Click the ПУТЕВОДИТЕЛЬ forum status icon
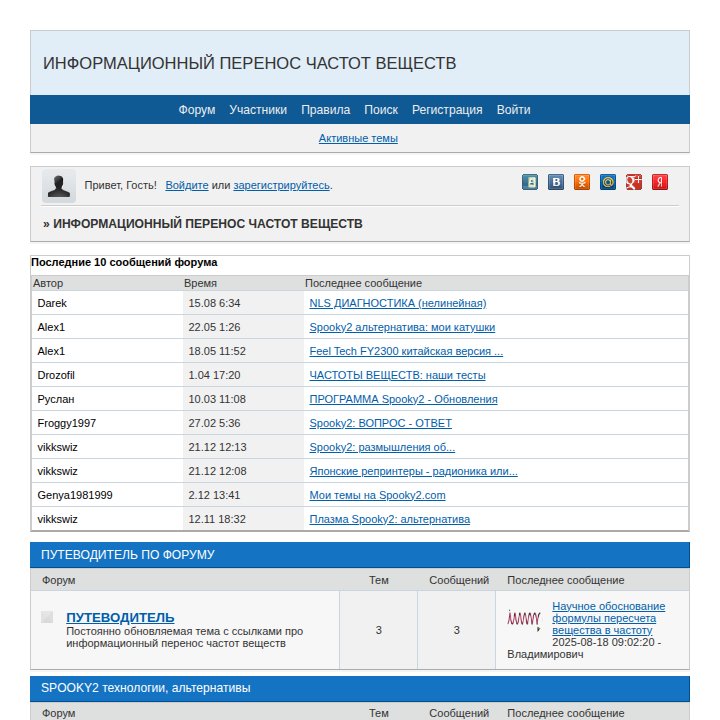Viewport: 720px width, 720px height. coord(47,617)
